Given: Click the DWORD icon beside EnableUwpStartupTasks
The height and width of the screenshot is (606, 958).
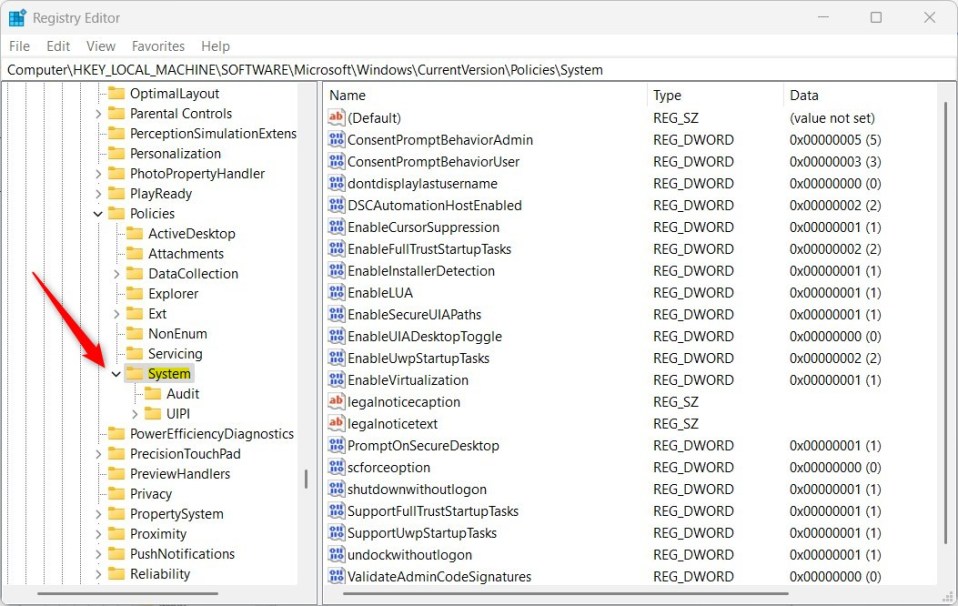Looking at the screenshot, I should 337,358.
